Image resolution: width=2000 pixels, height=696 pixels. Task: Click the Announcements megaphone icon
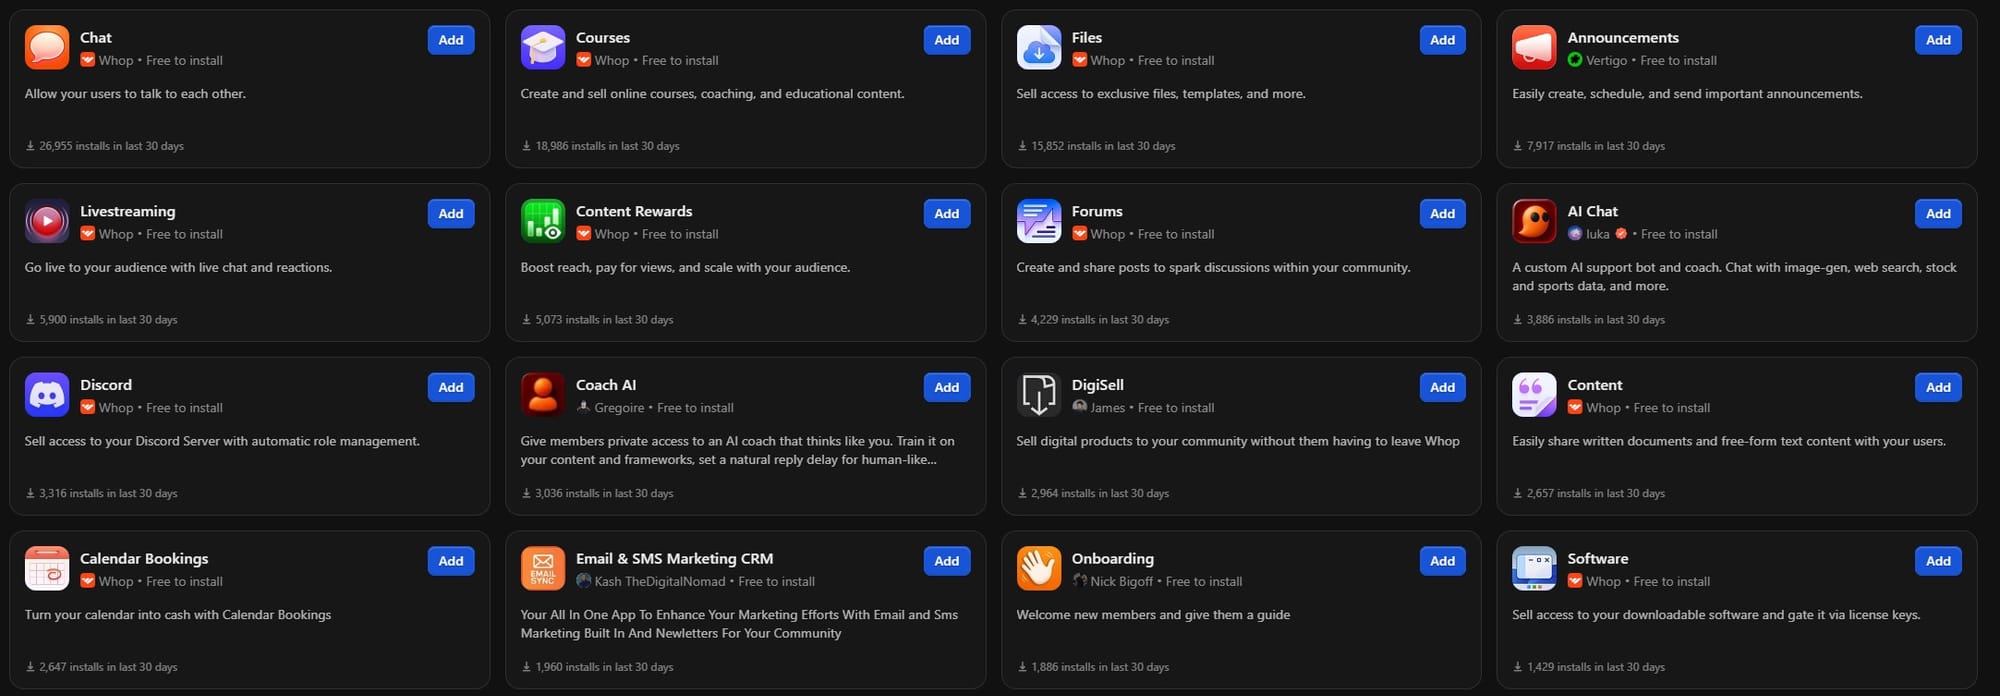1534,46
